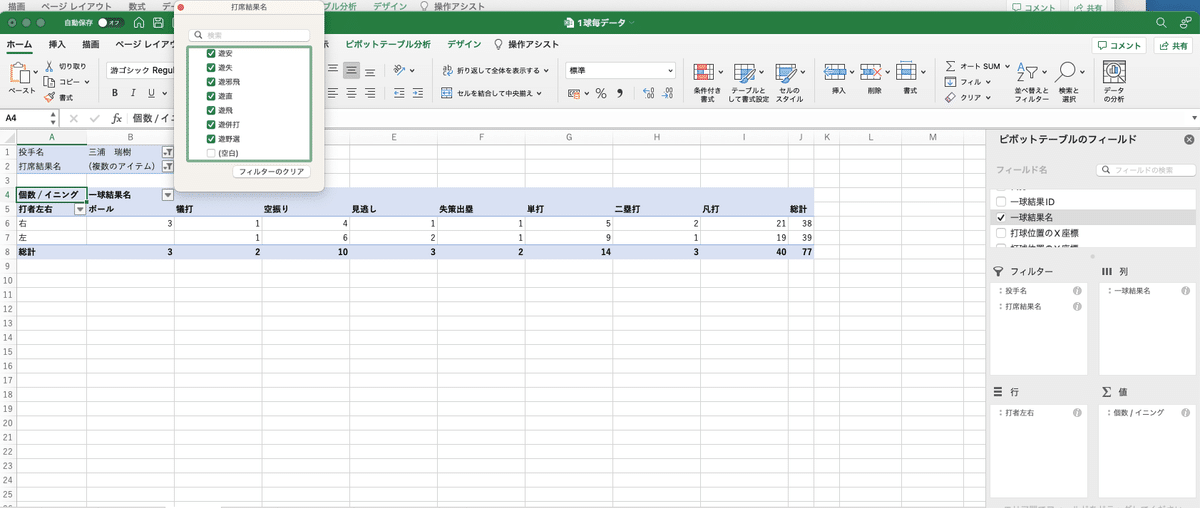The image size is (1200, 508).
Task: Click the コメント button
Action: click(1118, 45)
